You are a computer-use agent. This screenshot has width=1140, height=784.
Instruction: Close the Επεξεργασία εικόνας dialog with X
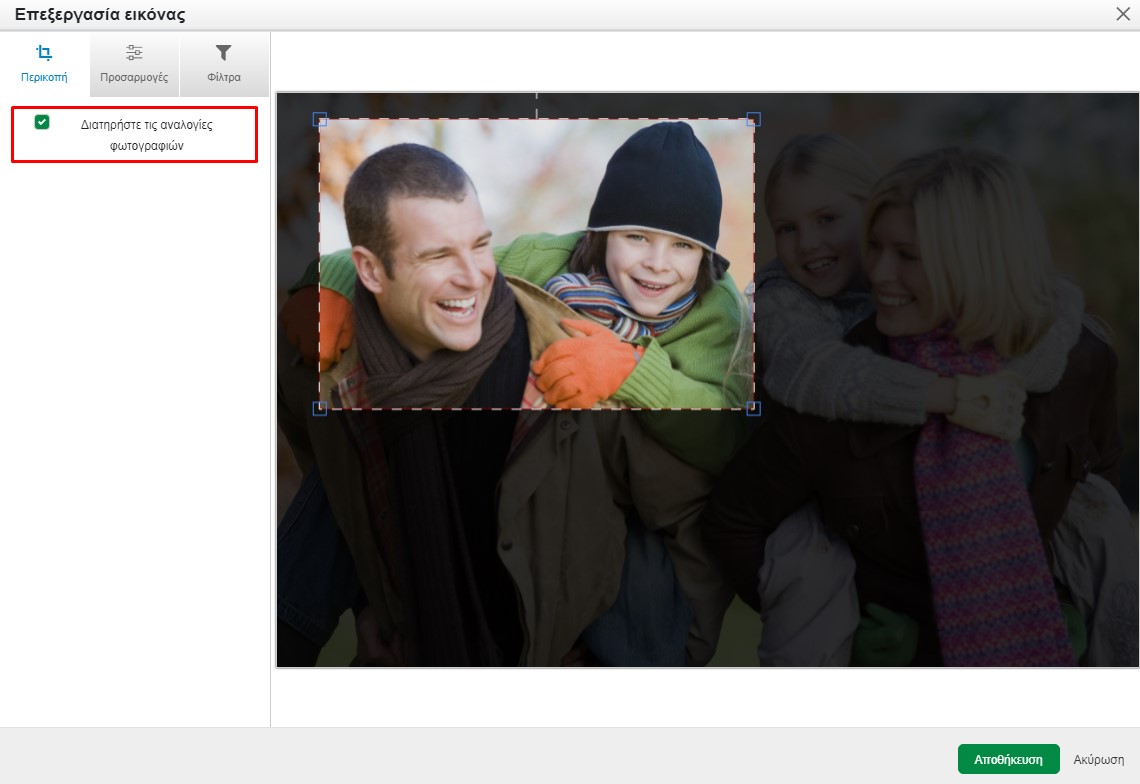(1123, 13)
